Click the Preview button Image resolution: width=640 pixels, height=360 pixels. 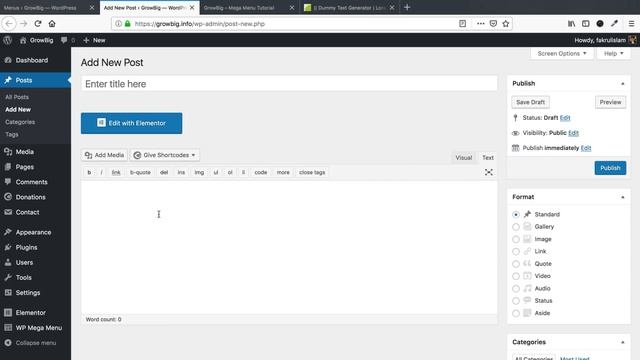(610, 102)
